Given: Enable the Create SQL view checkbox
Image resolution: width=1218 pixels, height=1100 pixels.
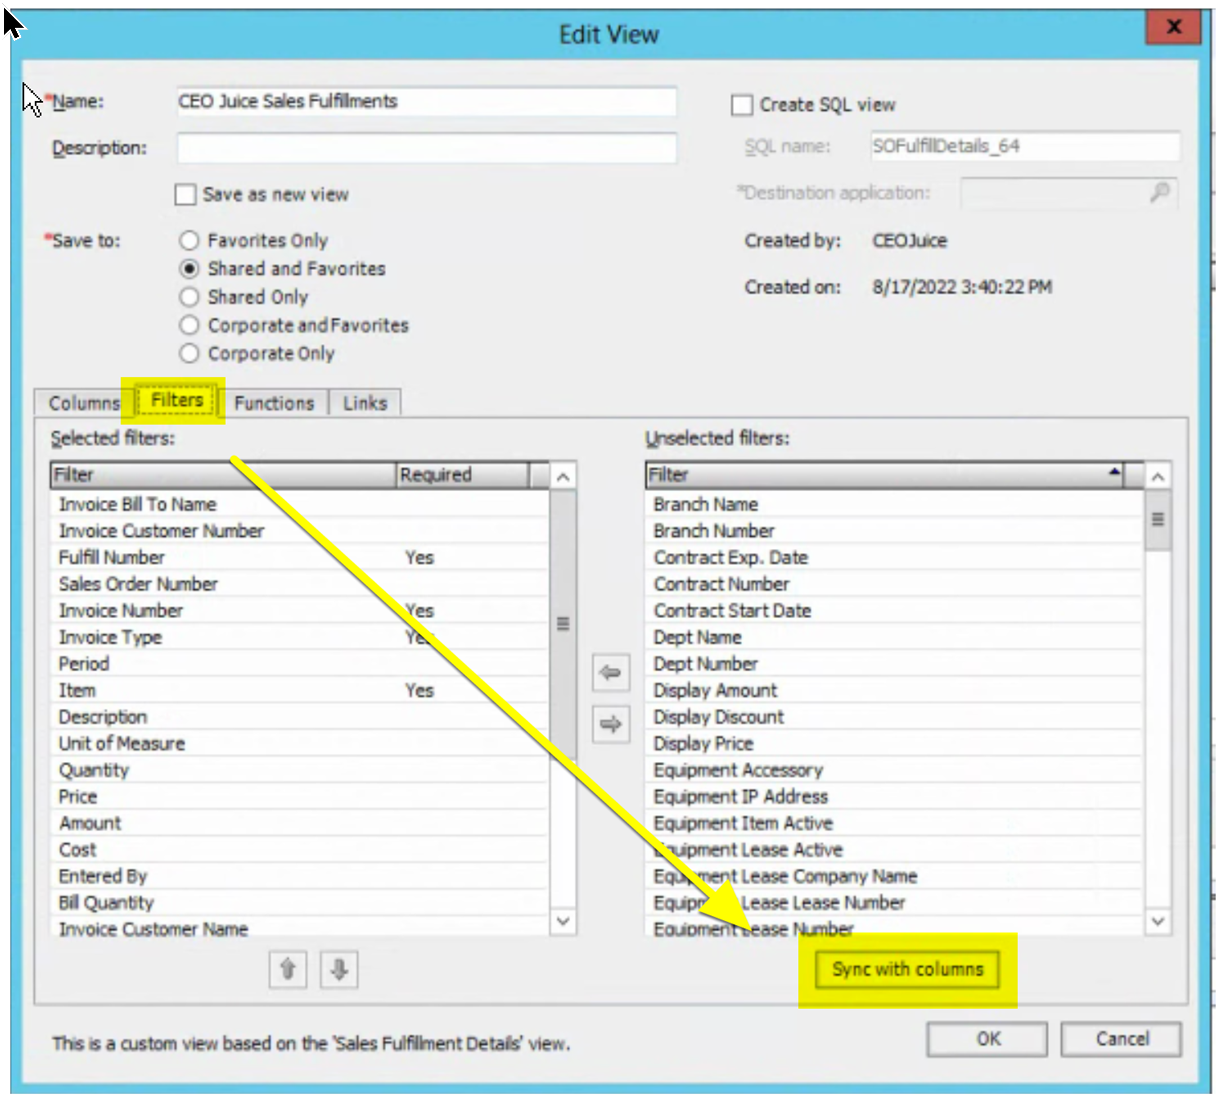Looking at the screenshot, I should tap(742, 104).
